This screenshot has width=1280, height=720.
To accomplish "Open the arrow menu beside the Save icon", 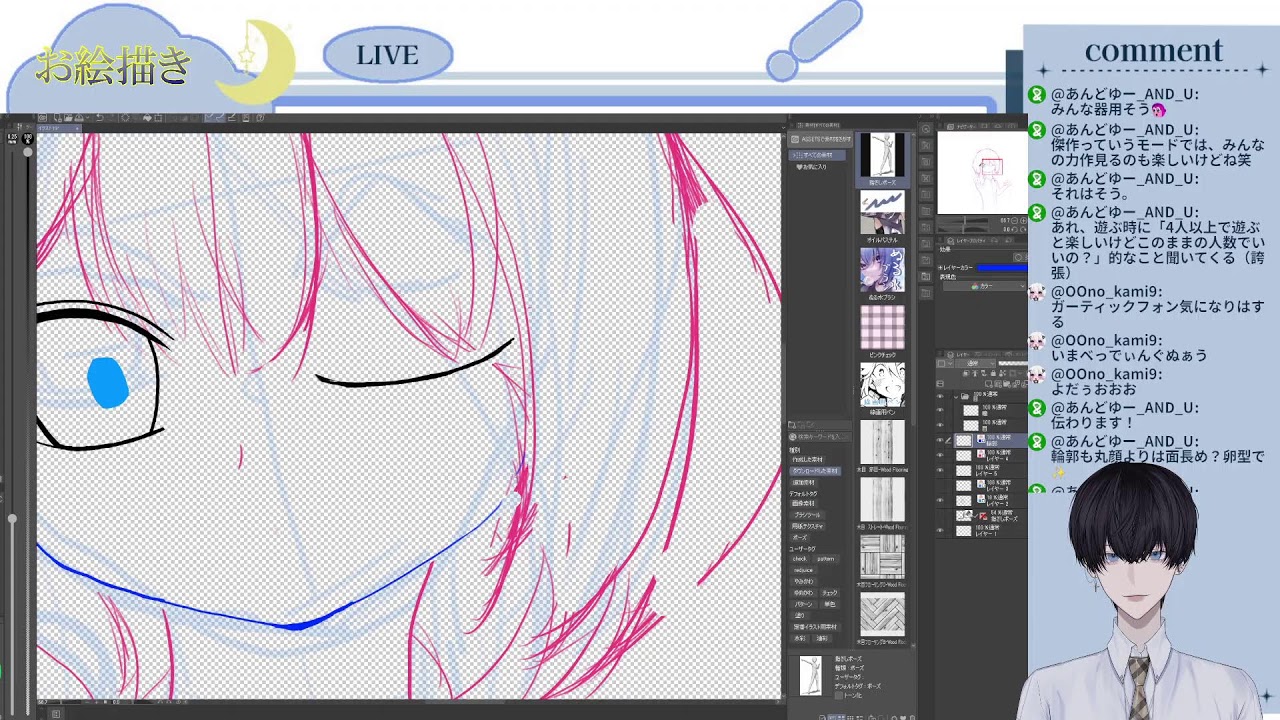I will click(88, 117).
